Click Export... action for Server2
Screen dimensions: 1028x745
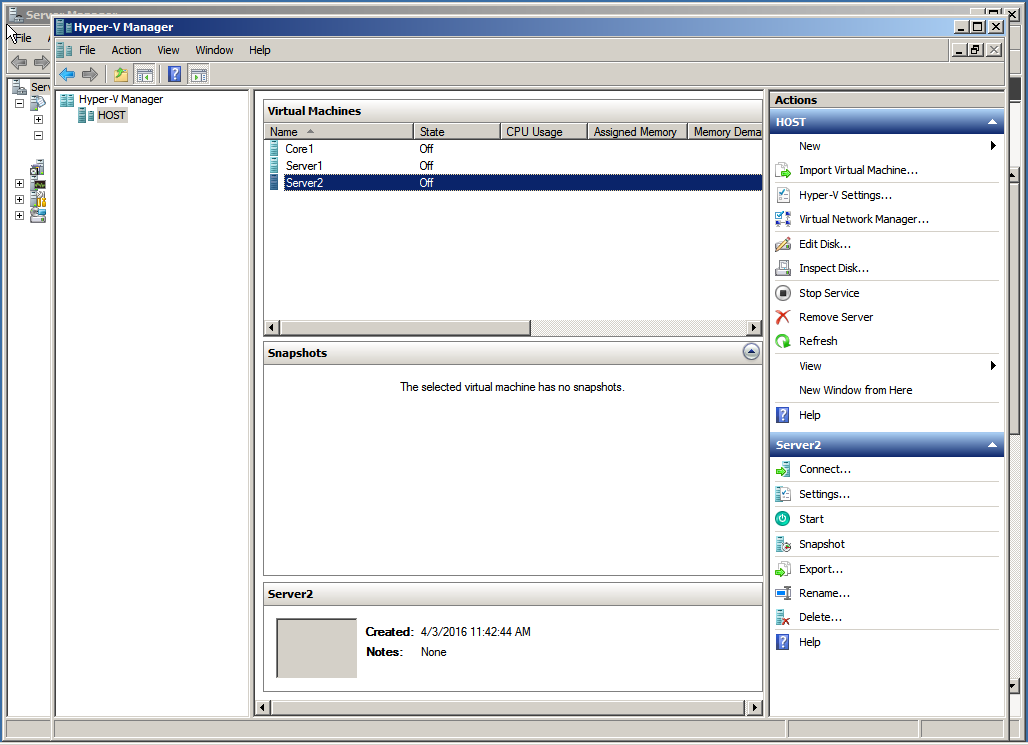tap(821, 569)
